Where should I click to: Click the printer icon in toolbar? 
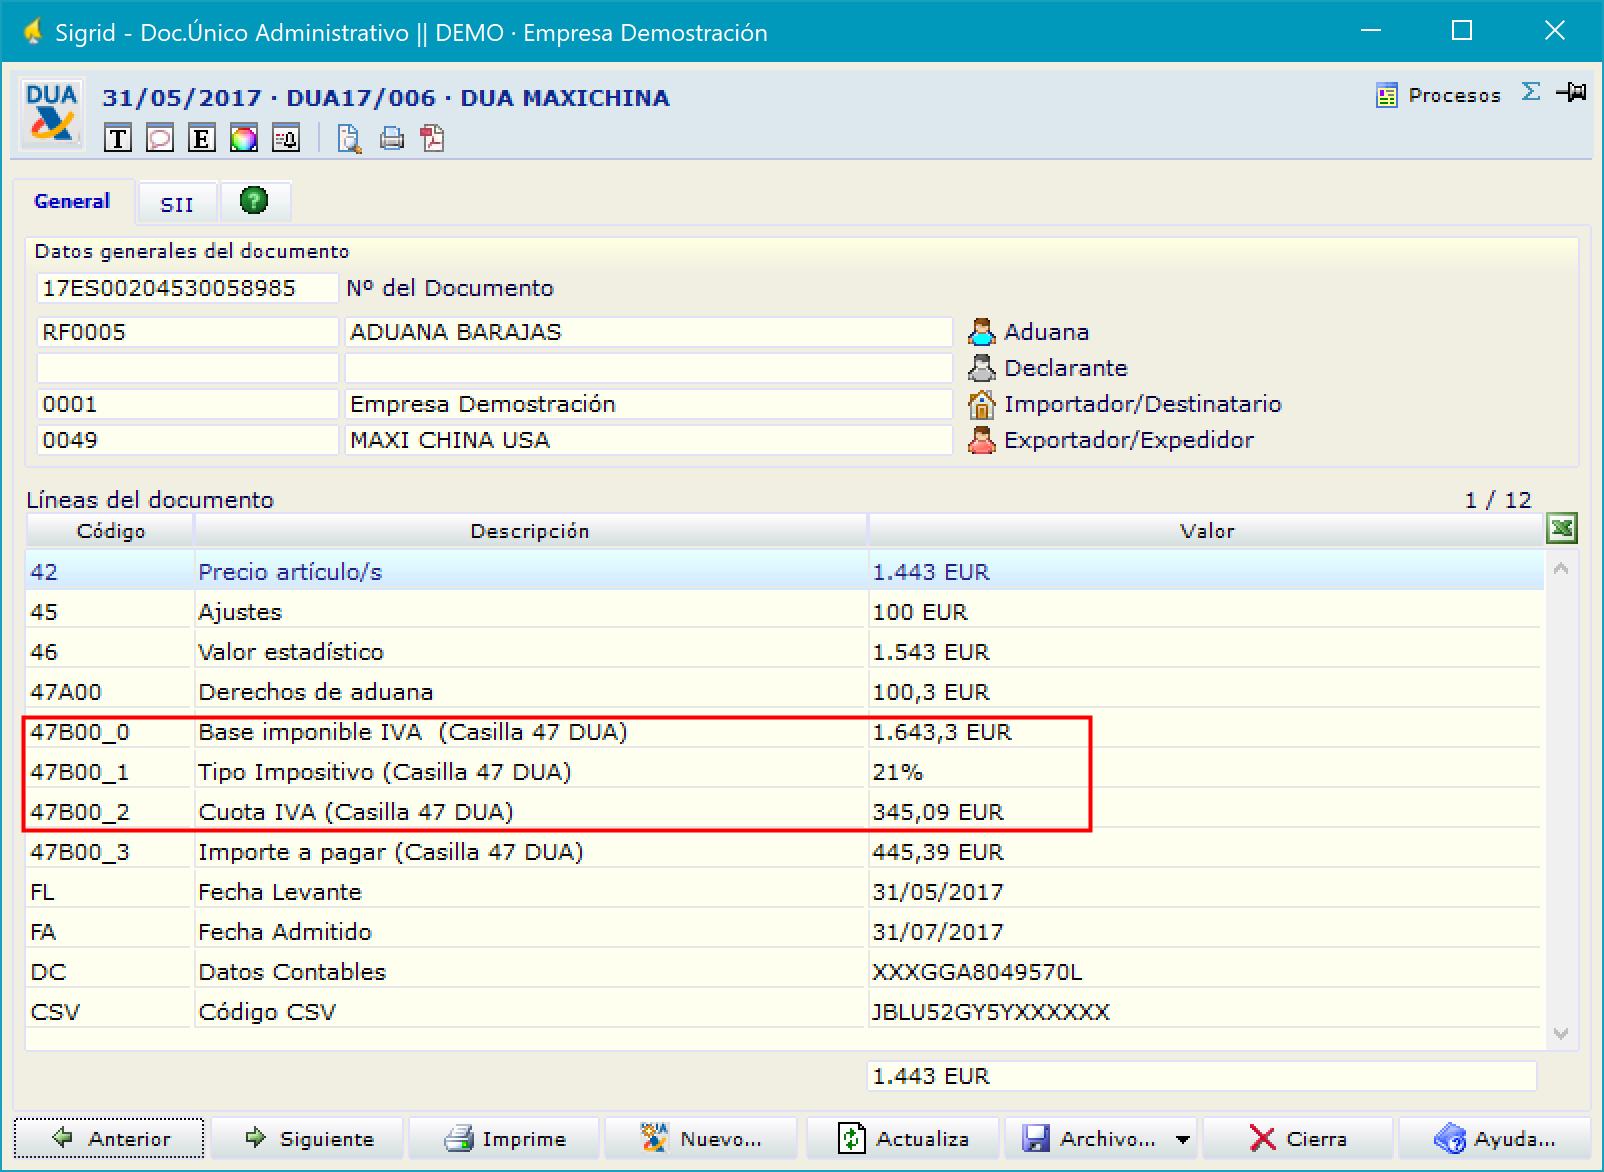tap(392, 138)
